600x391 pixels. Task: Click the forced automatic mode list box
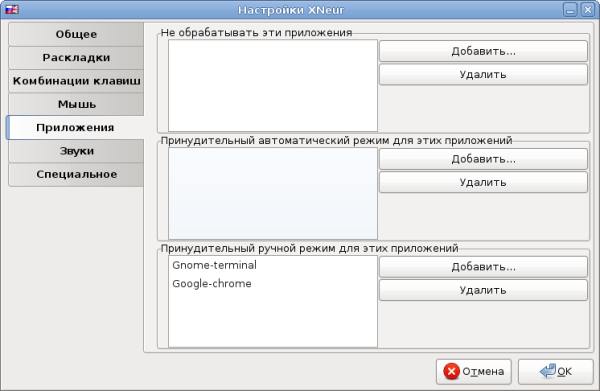273,194
